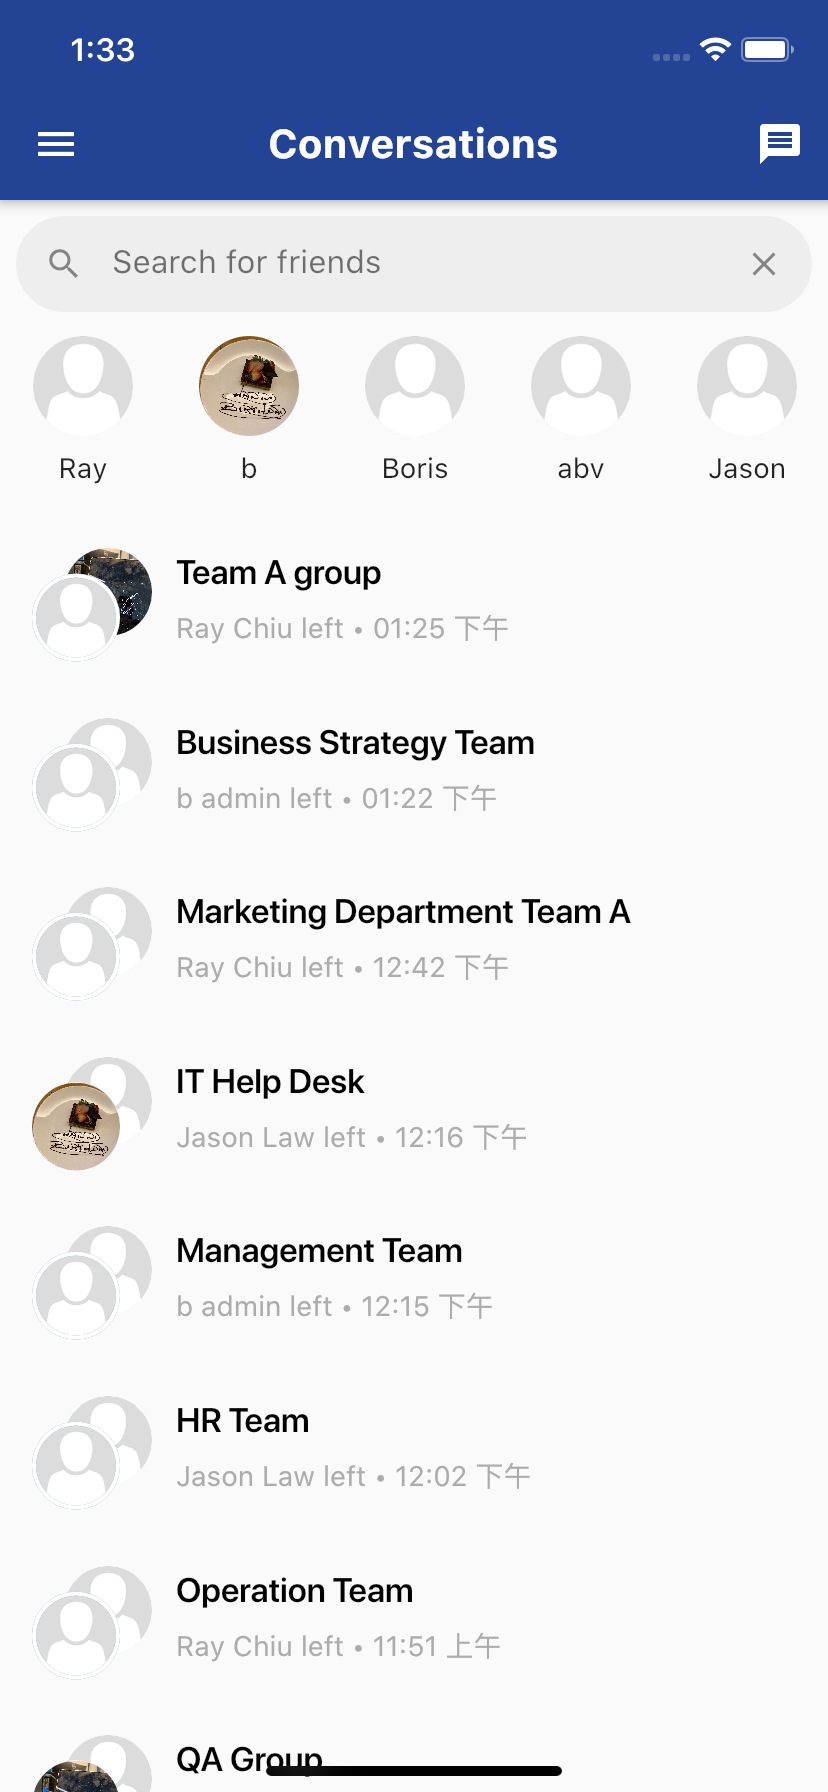Tap abv's profile avatar

(581, 386)
